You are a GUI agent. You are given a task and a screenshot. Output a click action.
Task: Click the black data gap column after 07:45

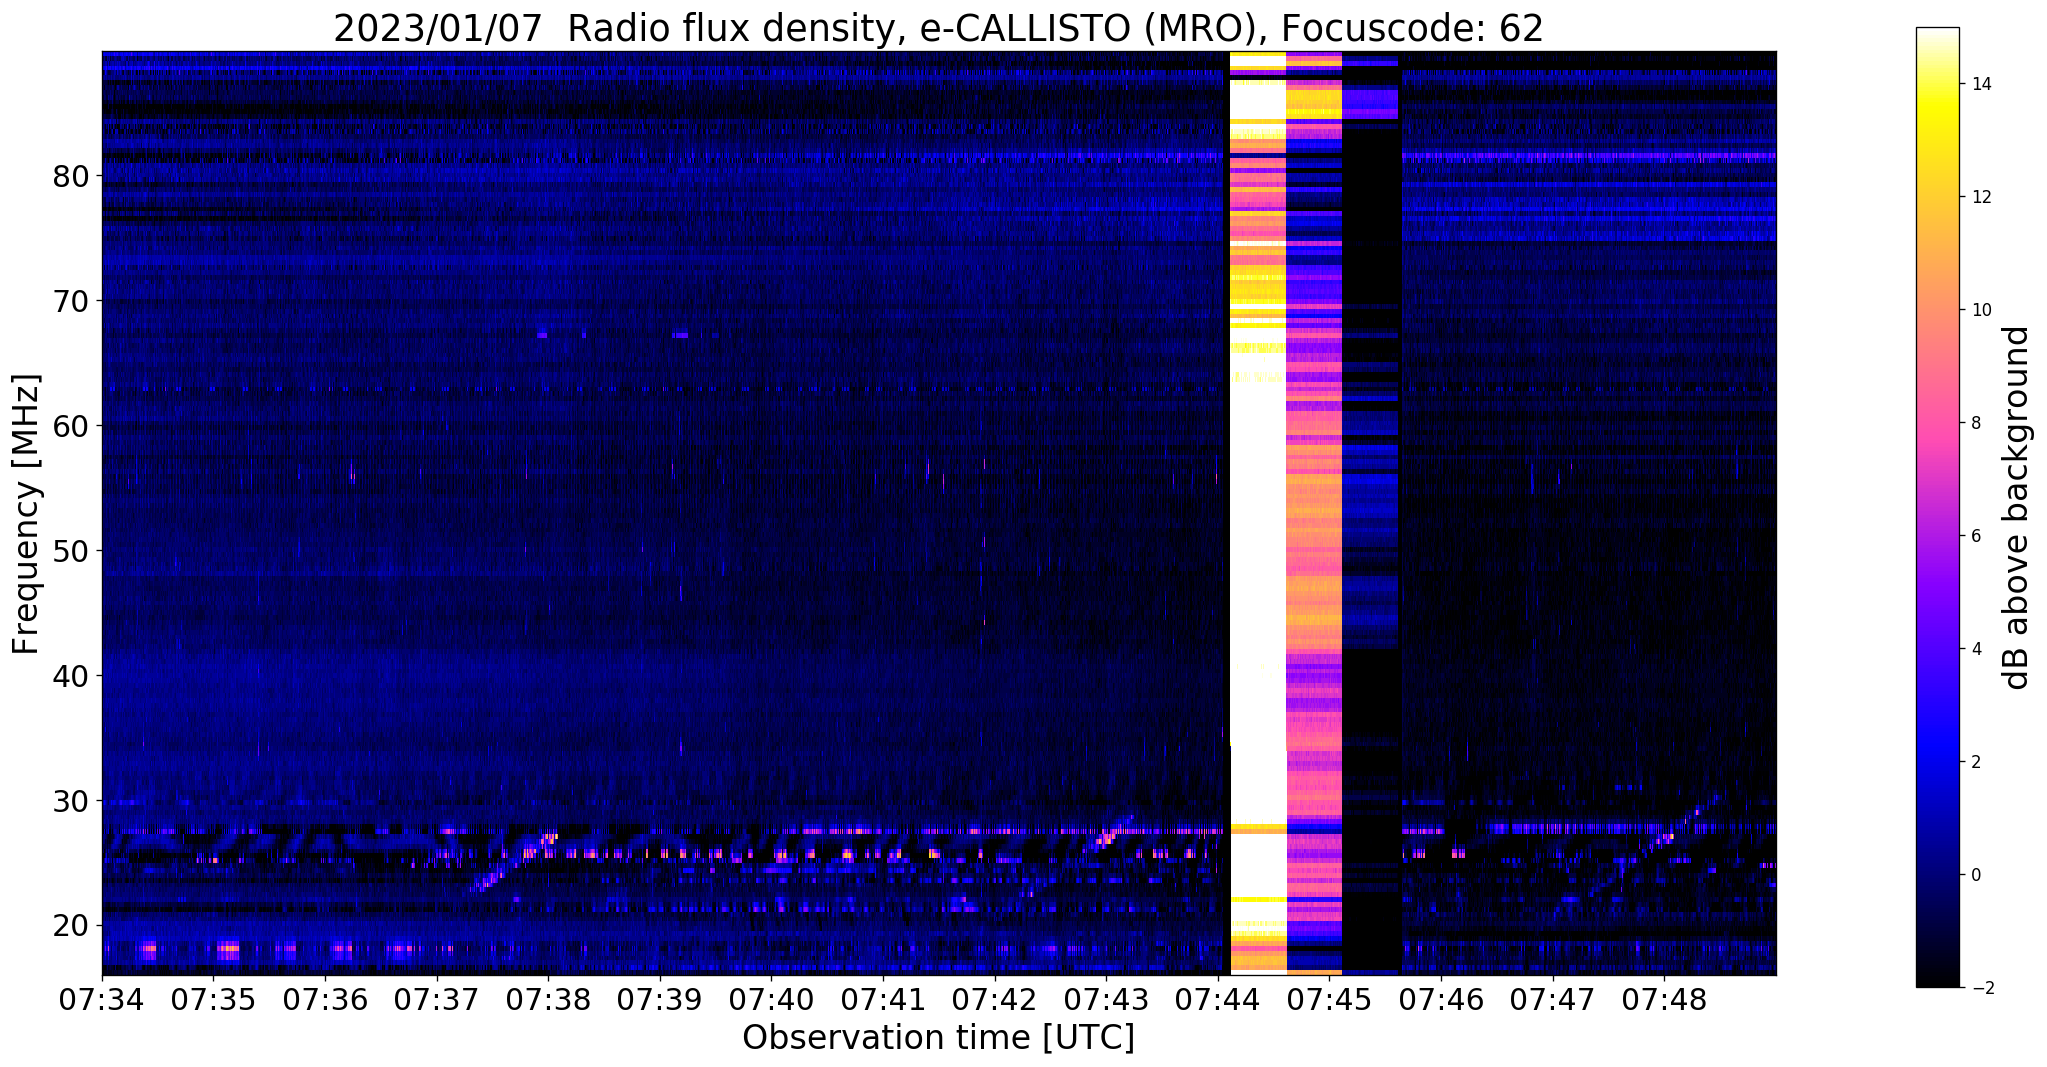pyautogui.click(x=1370, y=513)
